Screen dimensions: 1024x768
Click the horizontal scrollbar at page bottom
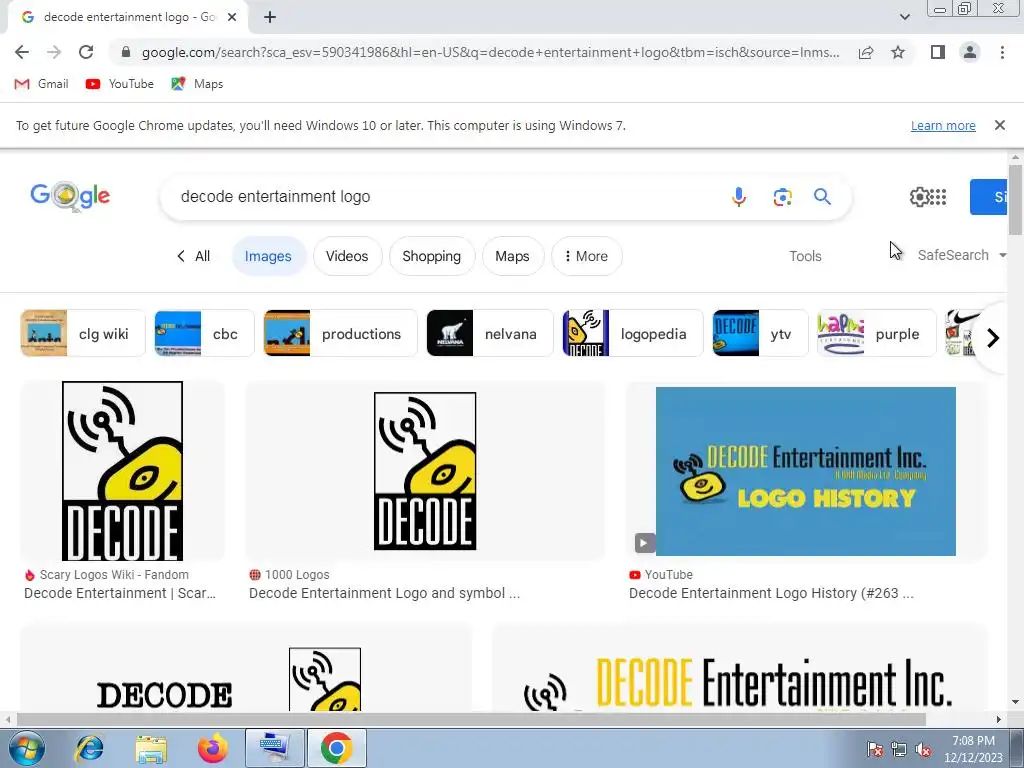point(471,719)
